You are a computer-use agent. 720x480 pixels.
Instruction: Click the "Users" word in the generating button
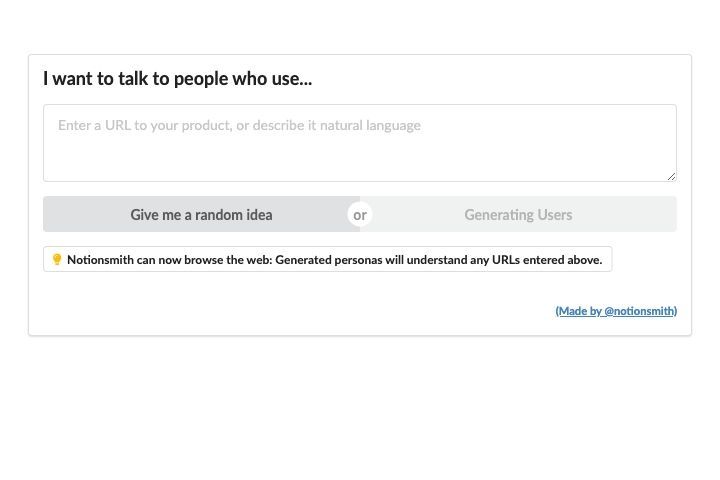(x=555, y=215)
